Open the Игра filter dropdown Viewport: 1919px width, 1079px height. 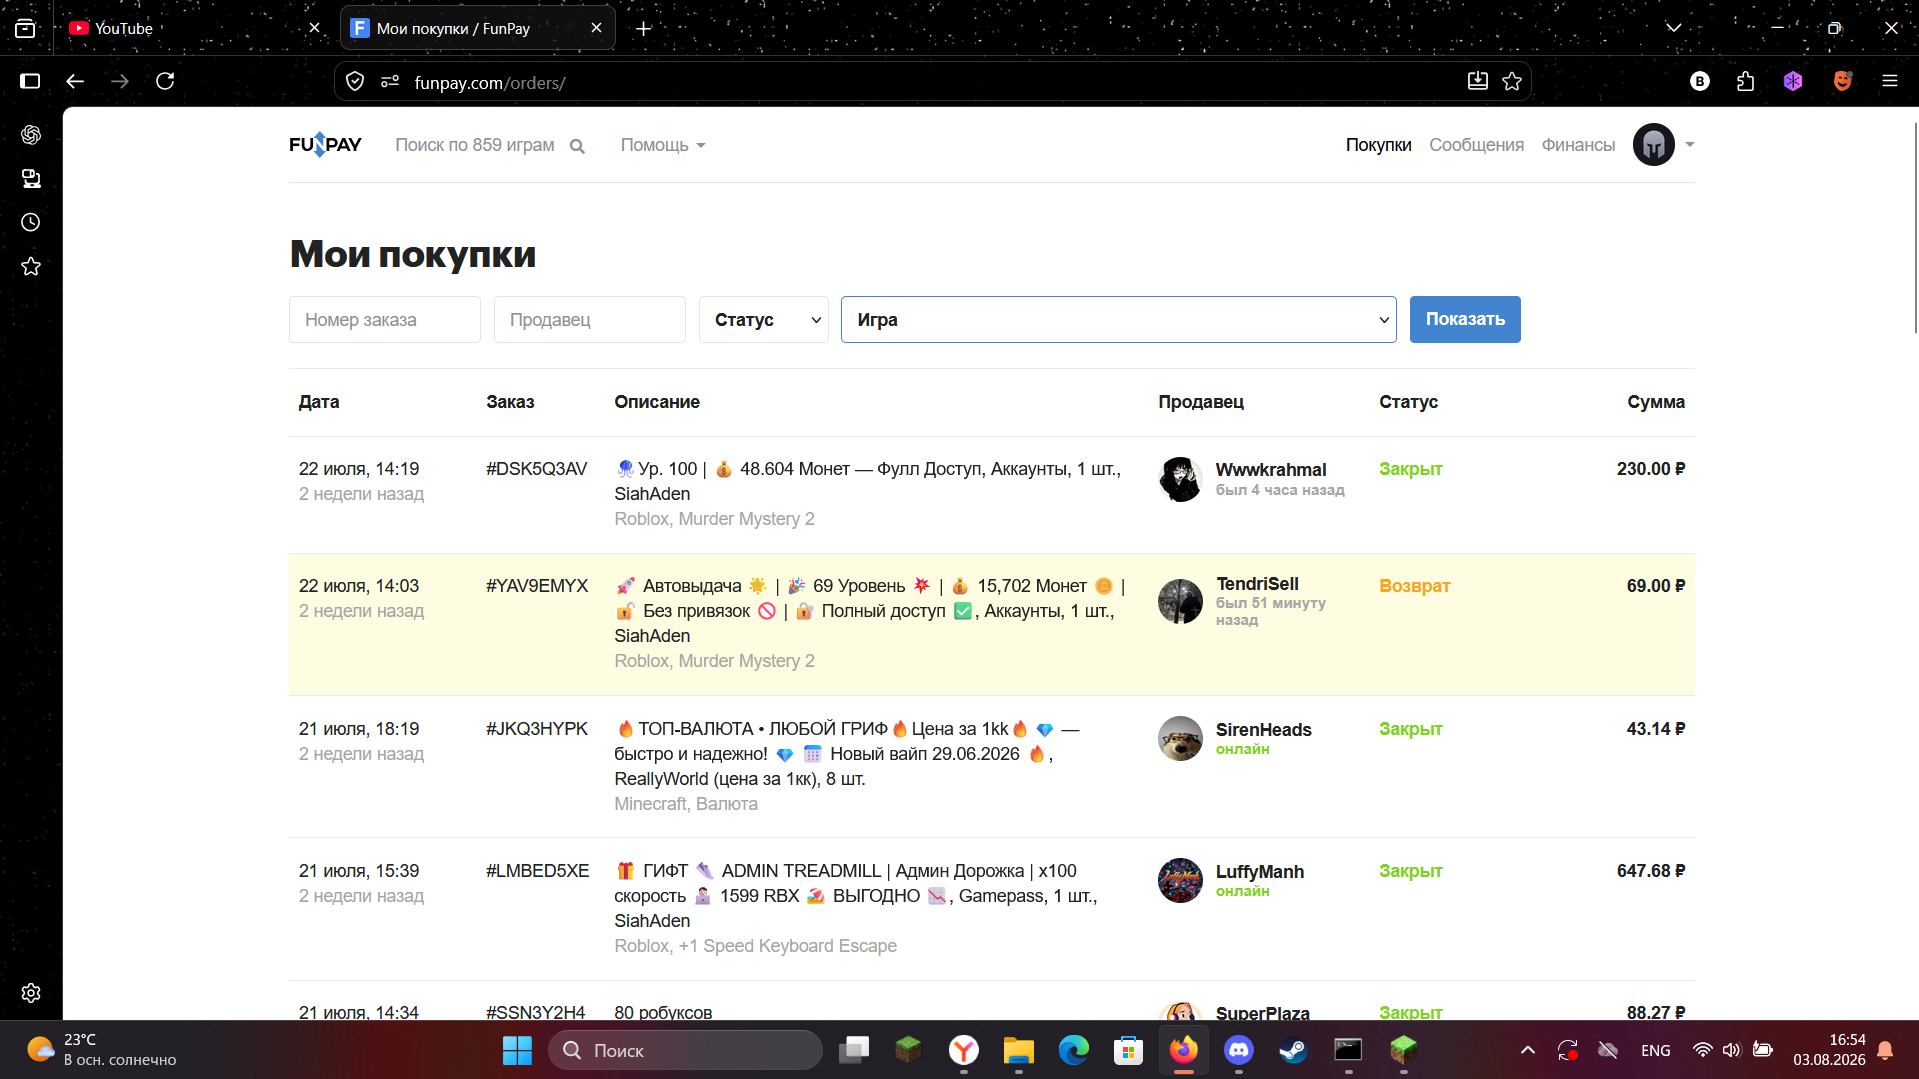1118,320
